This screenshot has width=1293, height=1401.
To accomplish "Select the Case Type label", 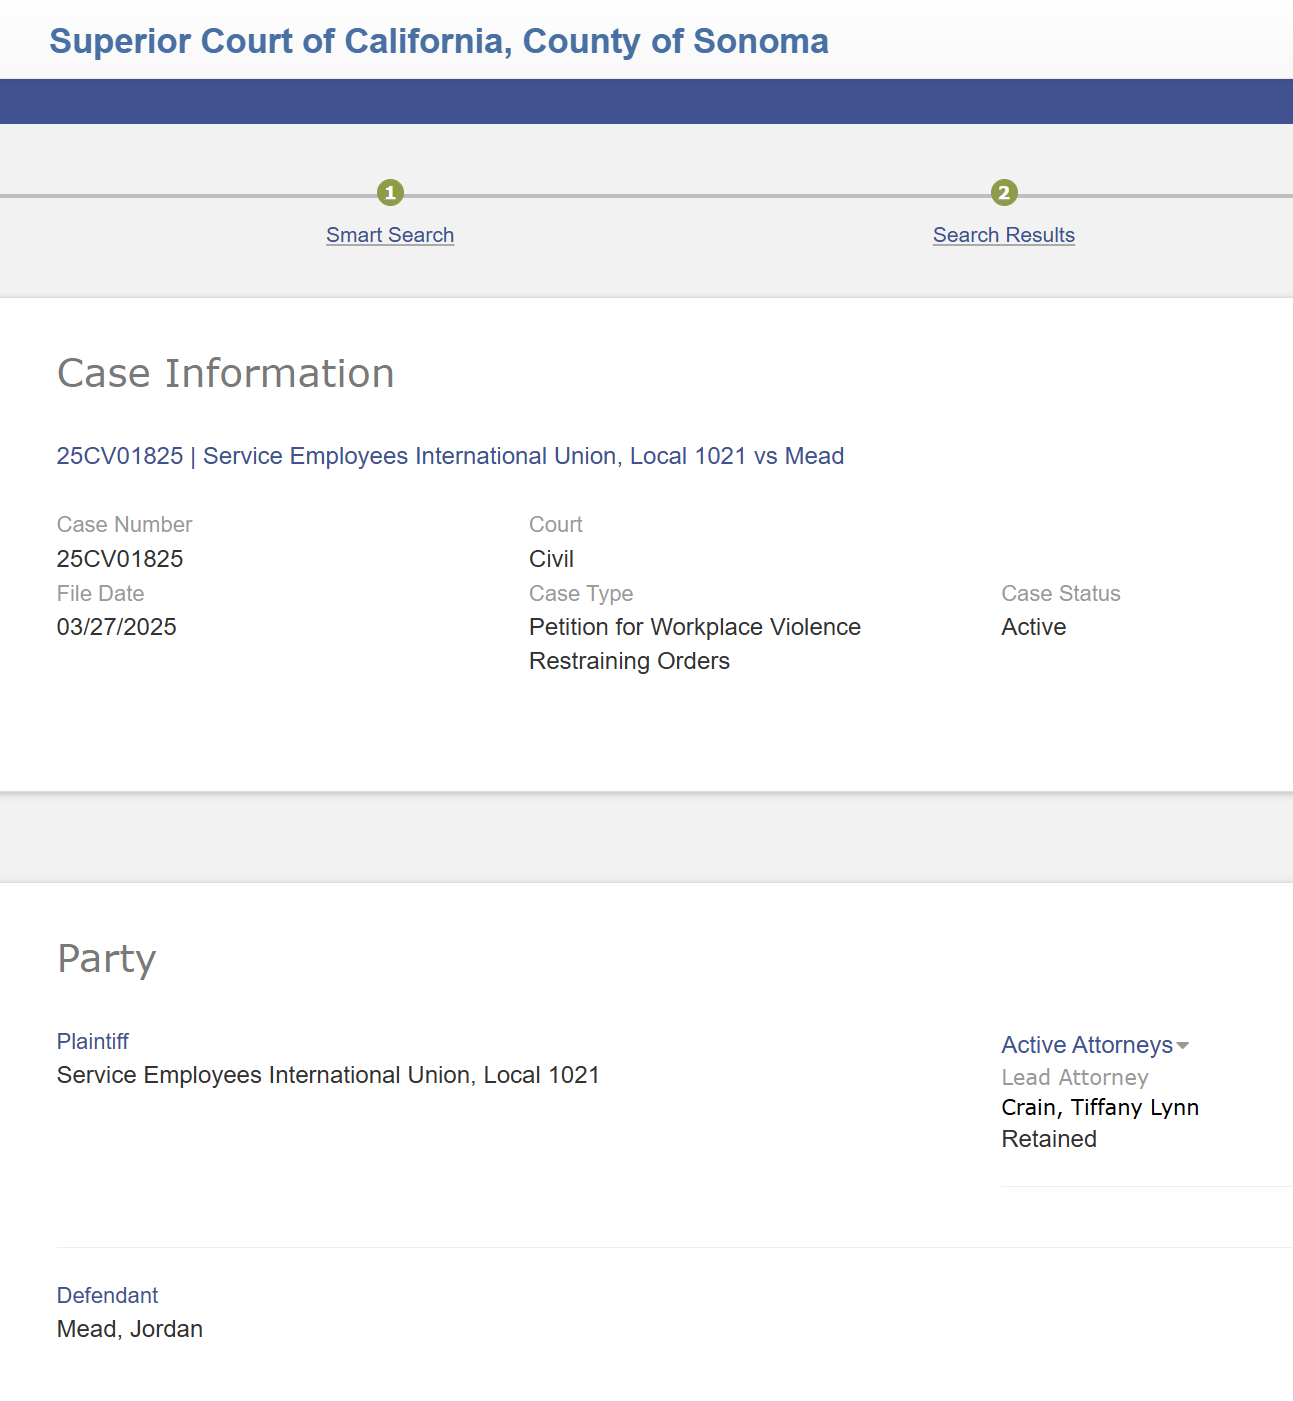I will [581, 594].
